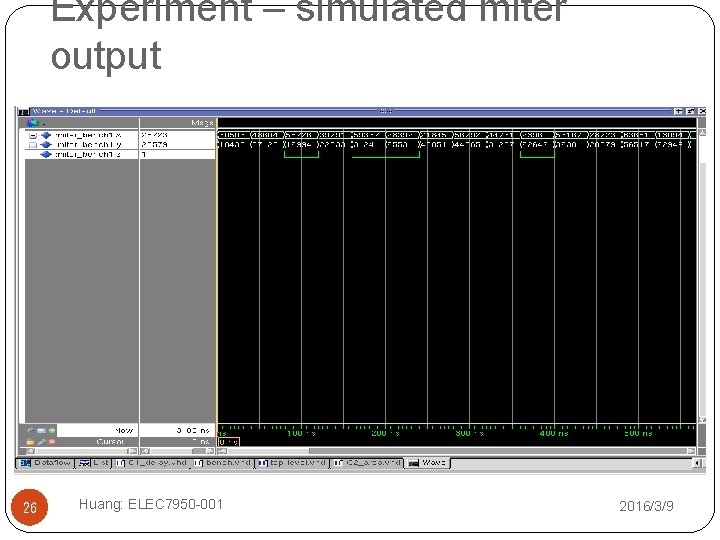Click the tab strip scroll arrow

(x=698, y=463)
